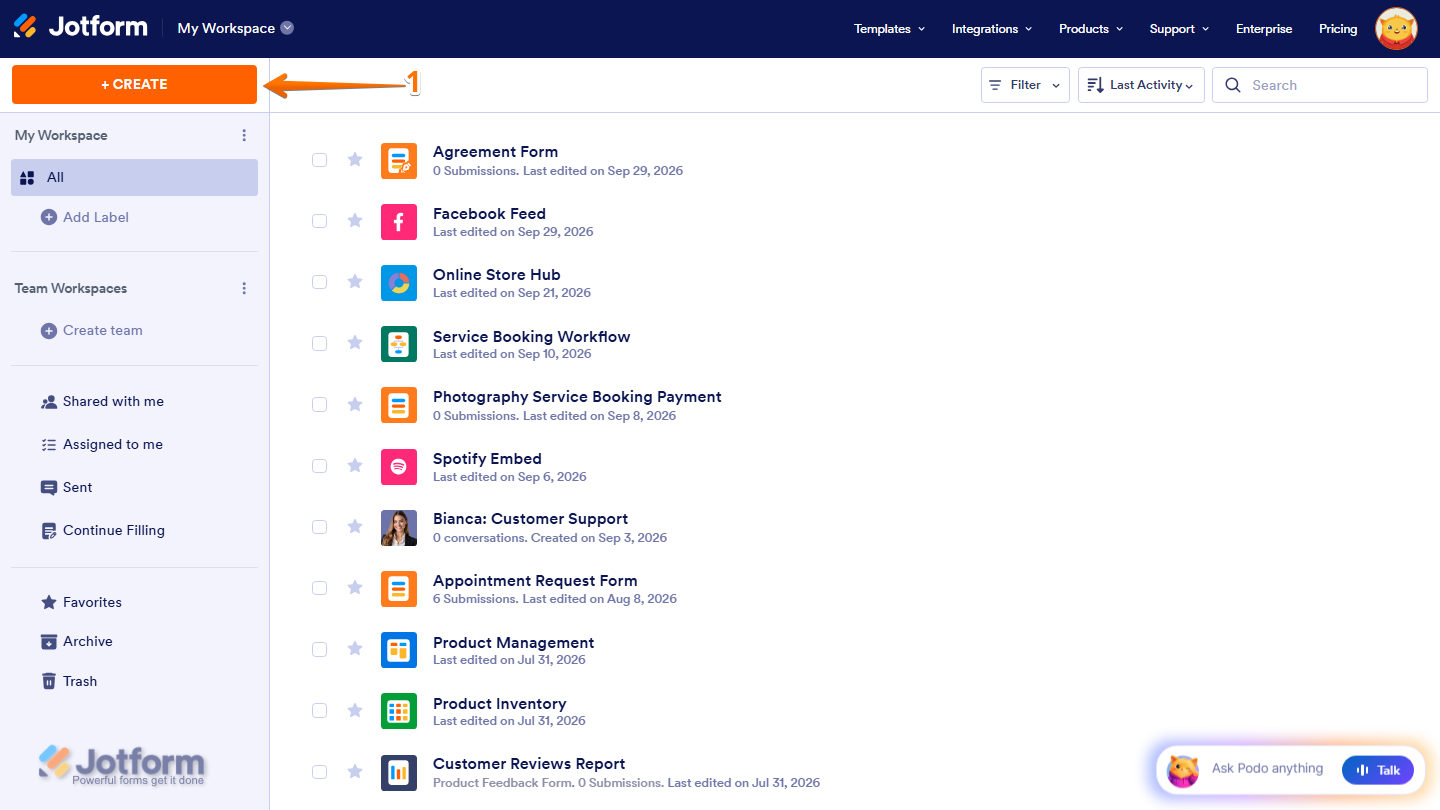Viewport: 1440px width, 810px height.
Task: Click the Product Inventory table icon
Action: [399, 711]
